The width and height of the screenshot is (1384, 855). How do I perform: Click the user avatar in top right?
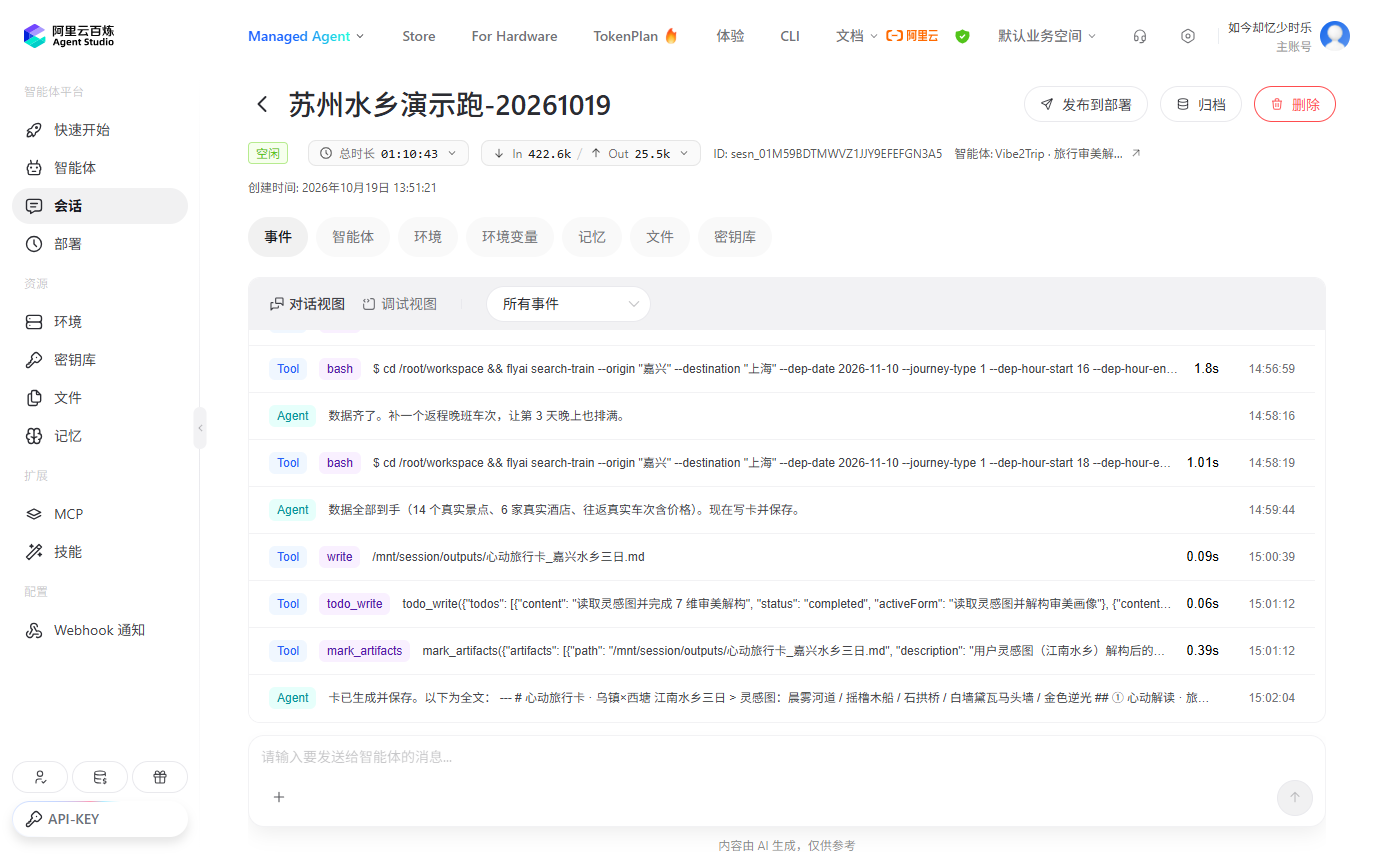pos(1334,36)
